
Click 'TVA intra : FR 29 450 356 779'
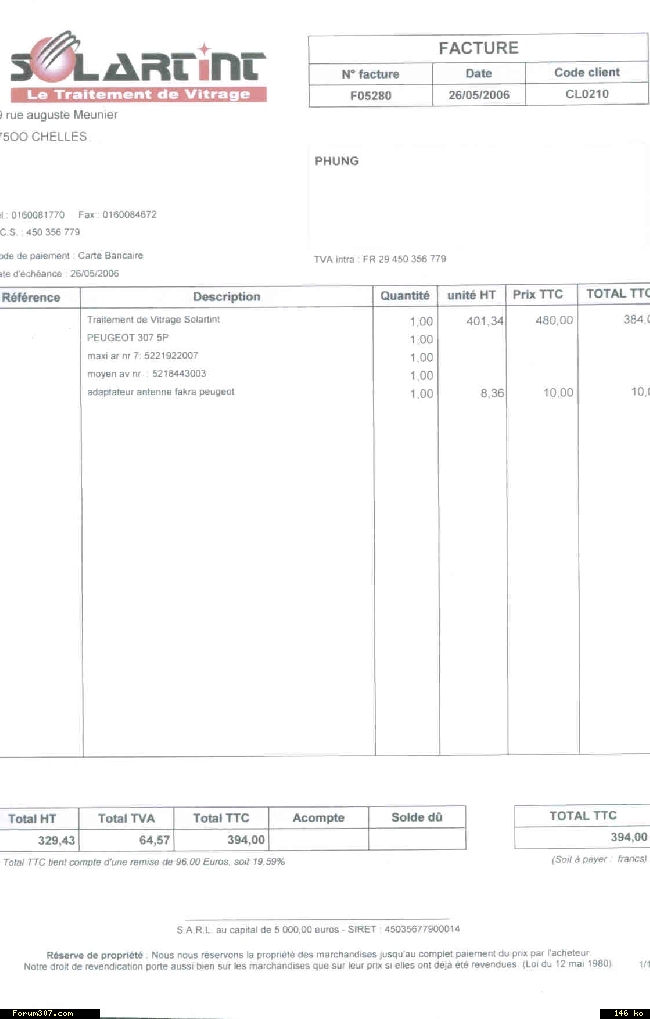point(380,259)
